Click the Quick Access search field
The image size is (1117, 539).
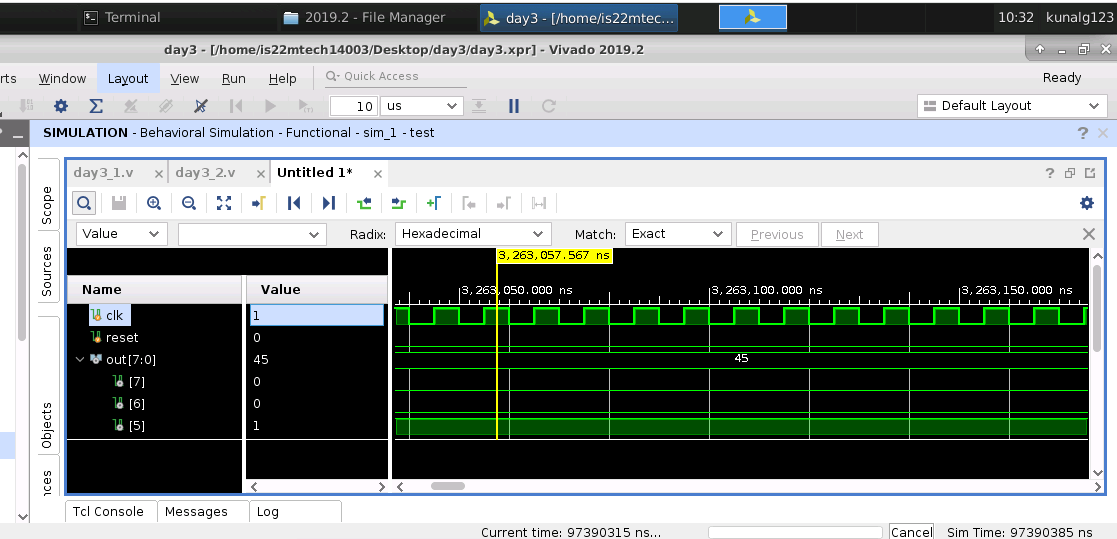click(396, 76)
